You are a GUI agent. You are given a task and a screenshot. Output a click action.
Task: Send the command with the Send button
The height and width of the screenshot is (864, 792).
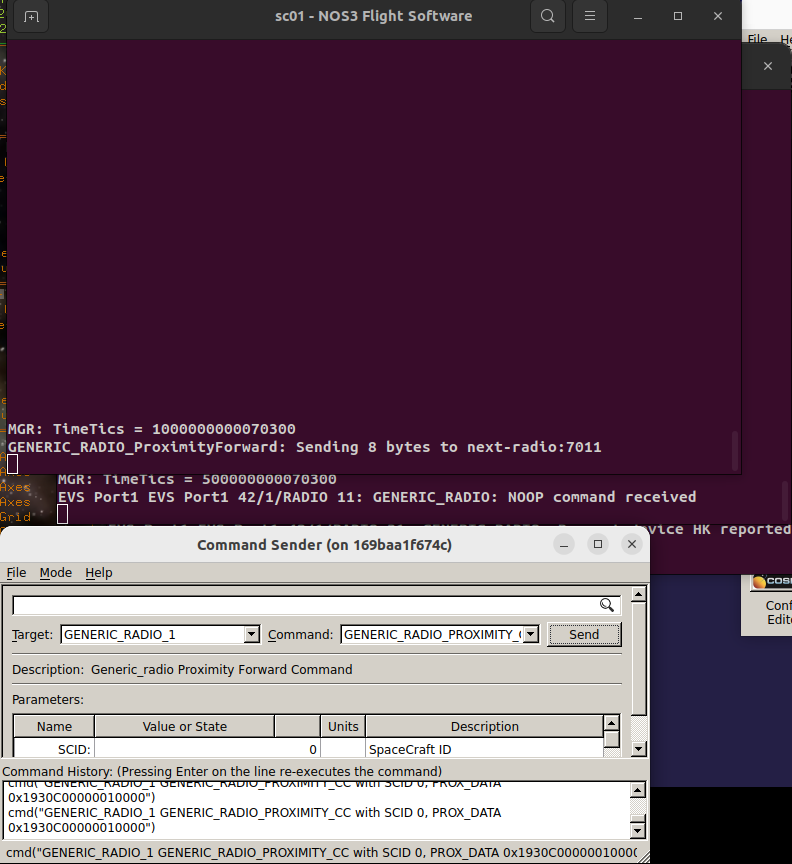[x=584, y=634]
